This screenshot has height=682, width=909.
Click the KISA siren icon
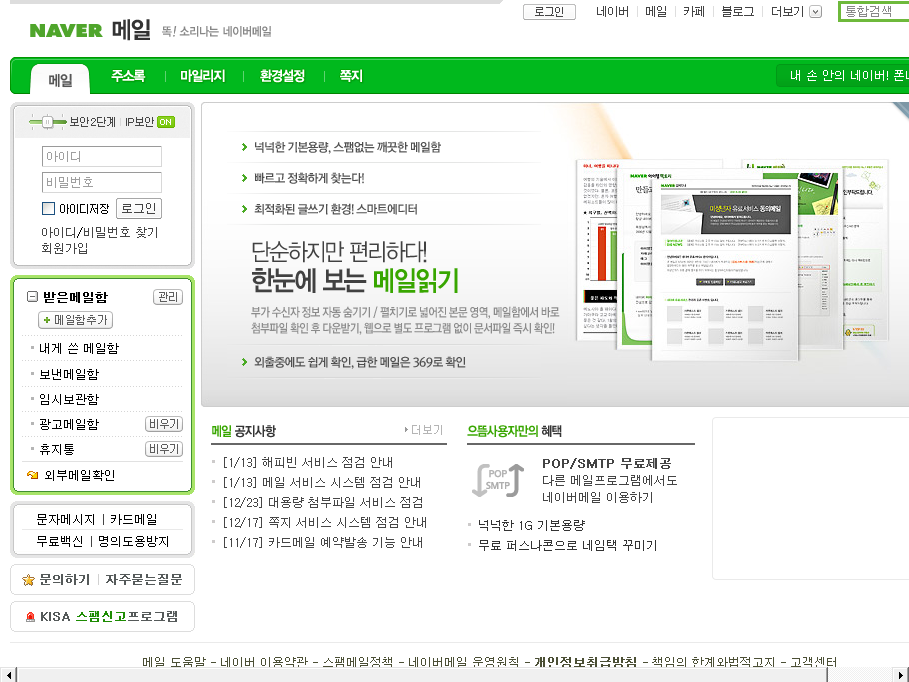pyautogui.click(x=30, y=616)
